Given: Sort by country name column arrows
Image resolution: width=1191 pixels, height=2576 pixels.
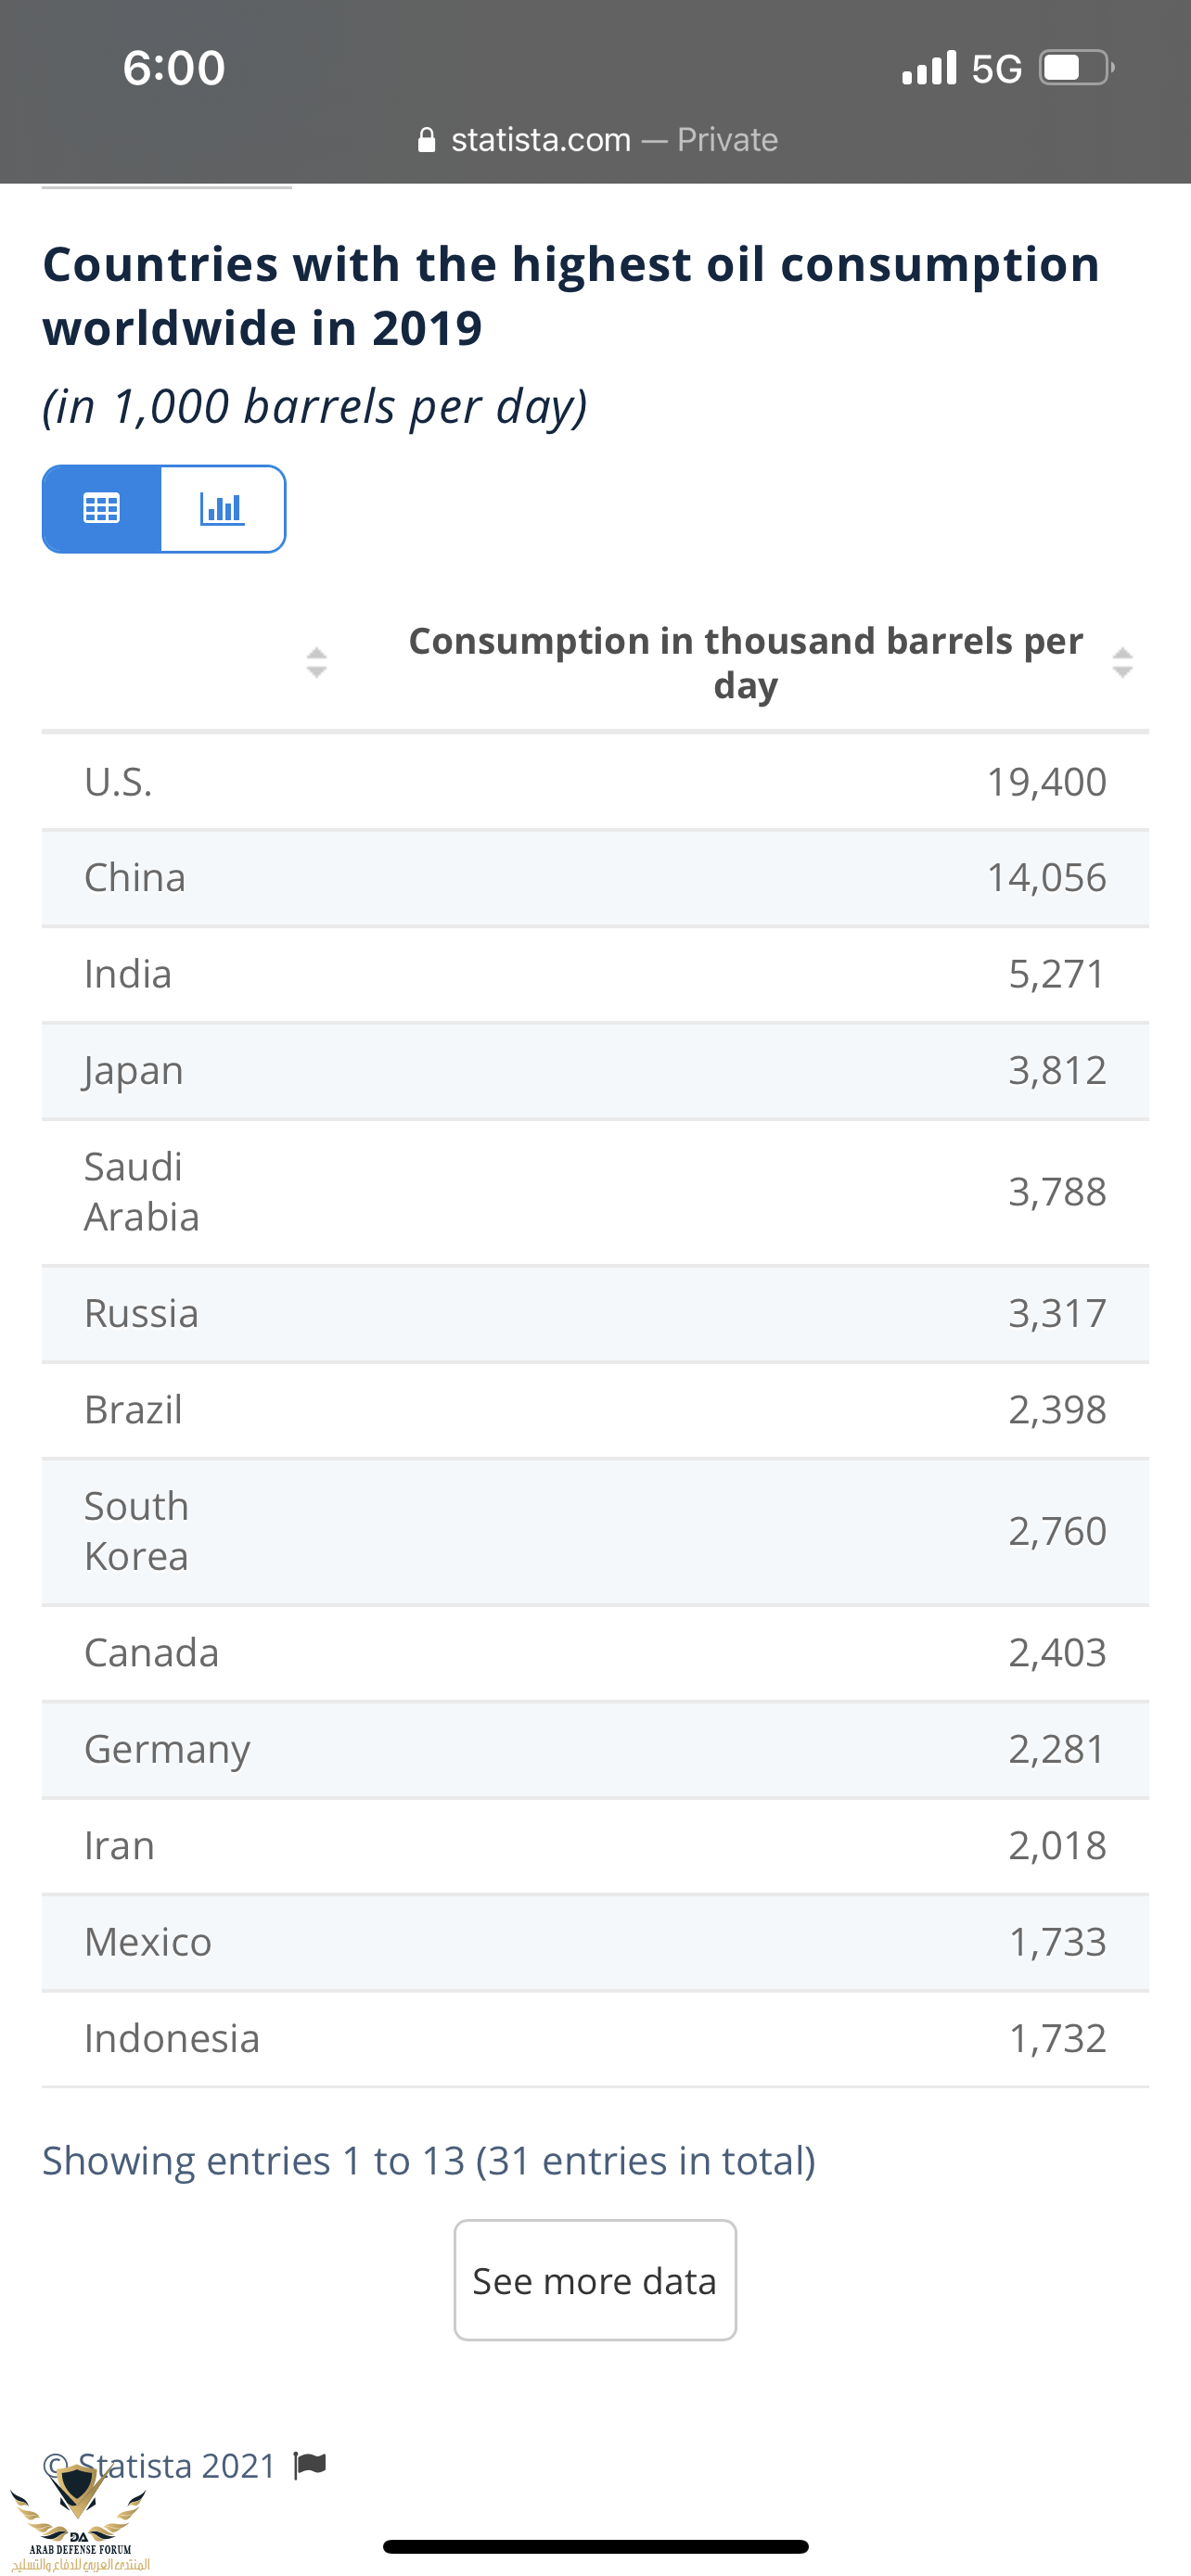Looking at the screenshot, I should click(x=316, y=662).
